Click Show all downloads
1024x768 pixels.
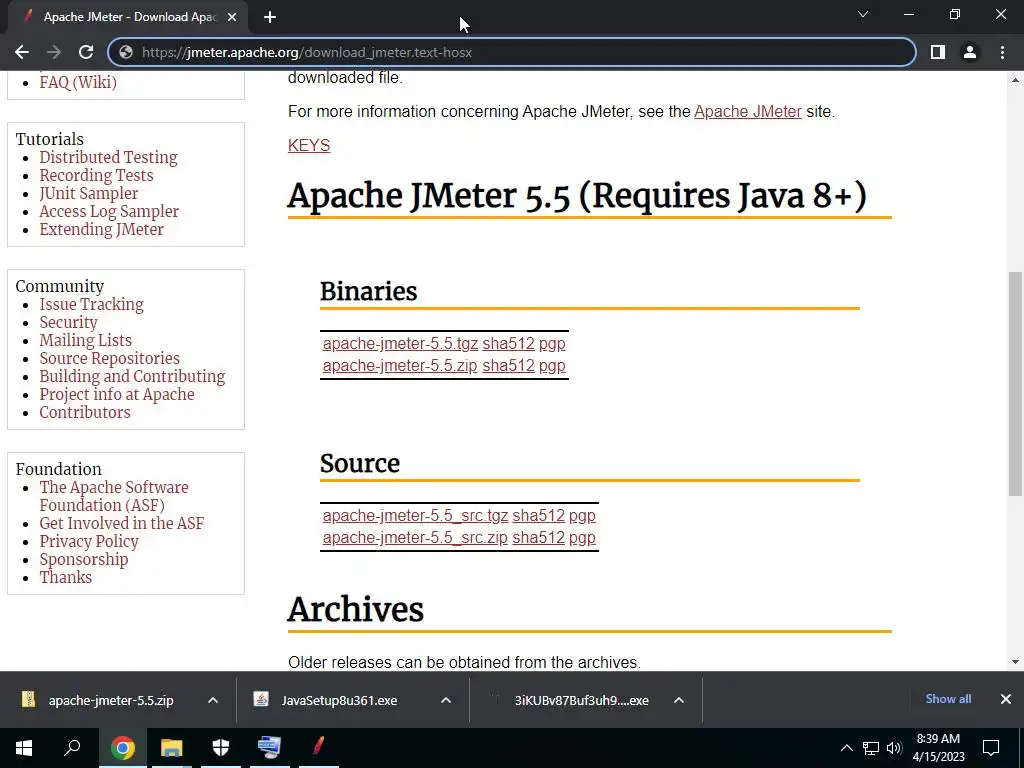pyautogui.click(x=948, y=699)
